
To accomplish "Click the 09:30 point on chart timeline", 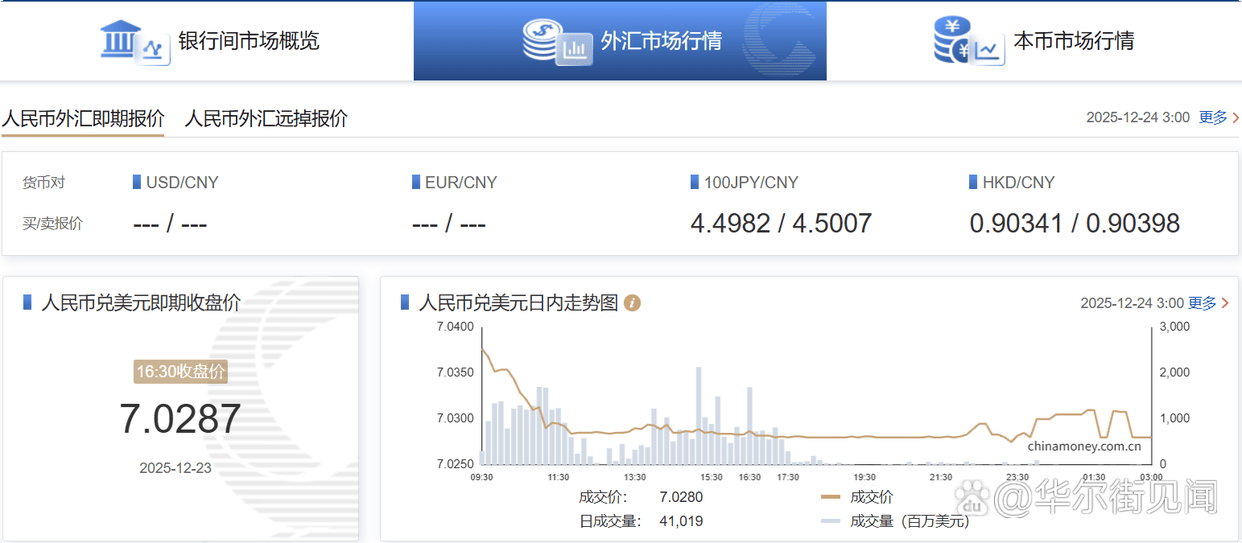I will point(482,478).
